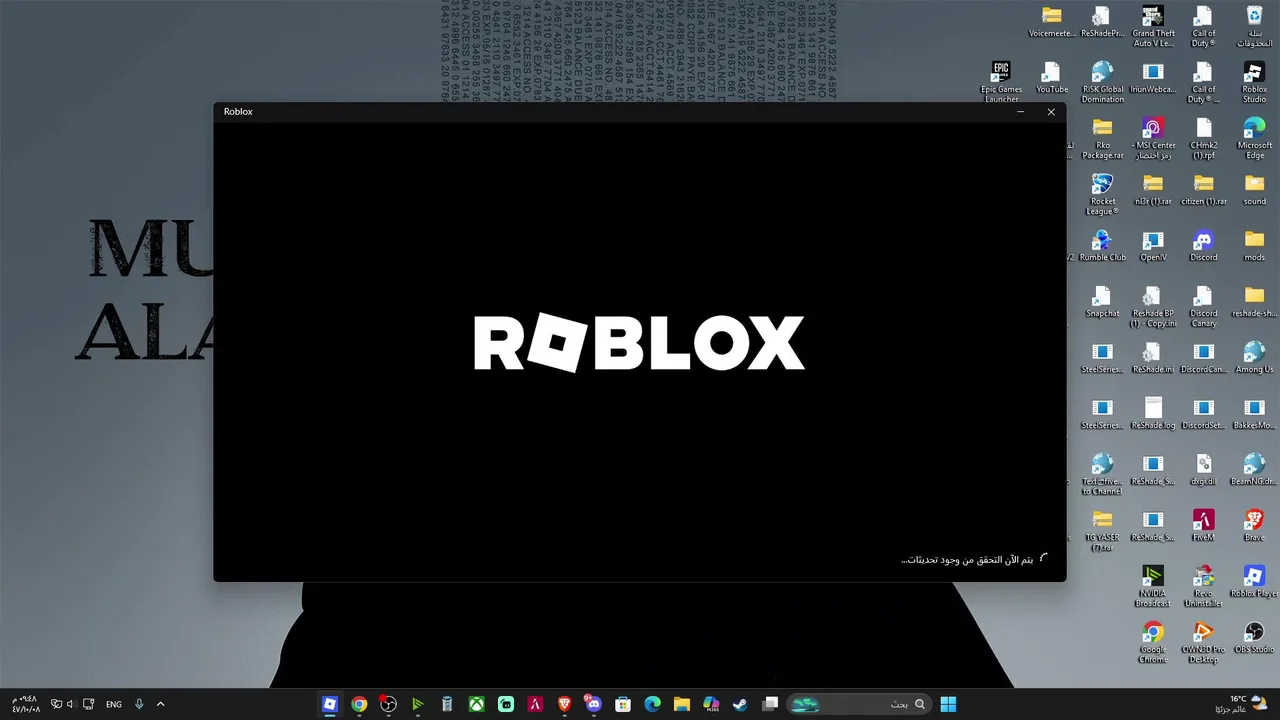Switch the ENG input language indicator
The image size is (1280, 720).
coord(114,704)
